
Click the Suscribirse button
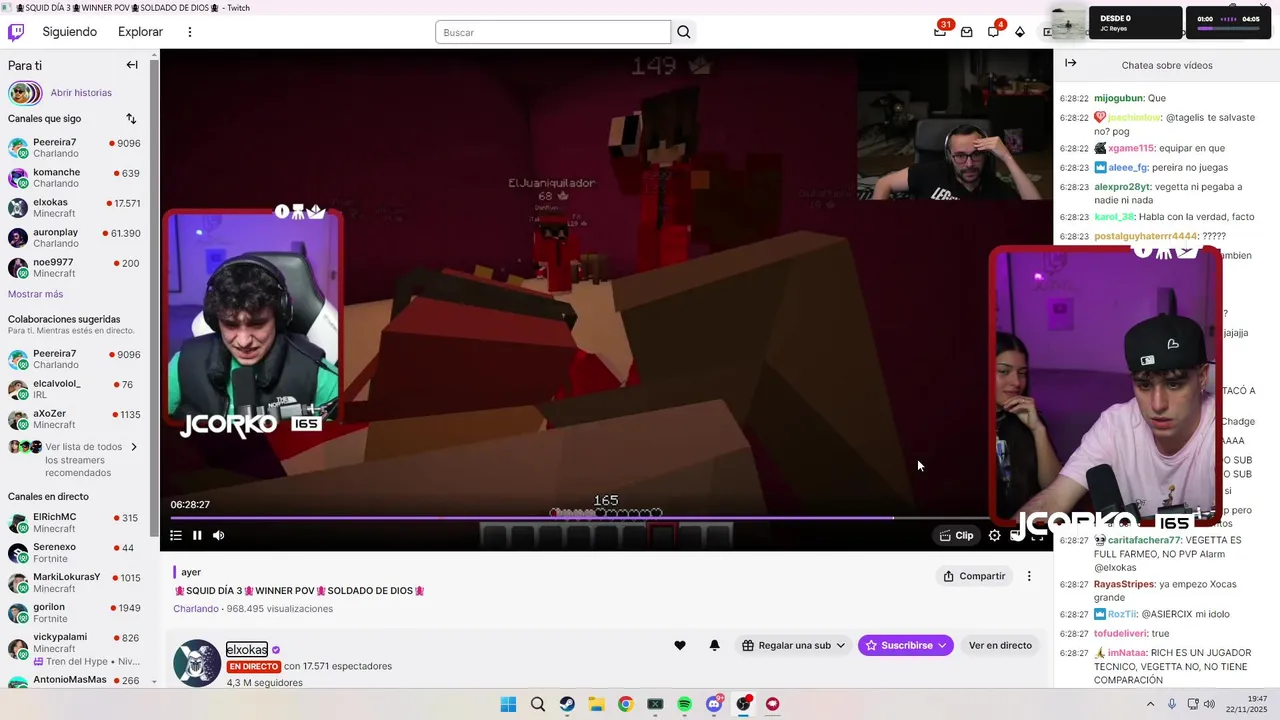point(906,646)
